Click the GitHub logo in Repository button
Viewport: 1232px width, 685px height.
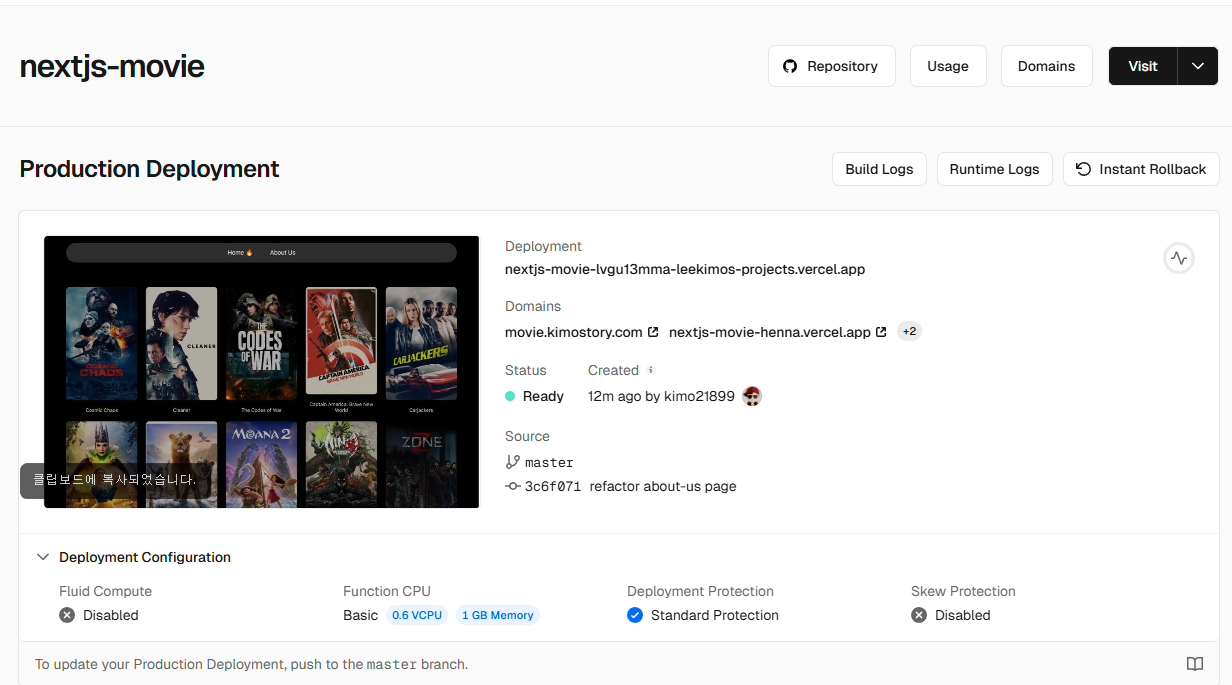(790, 66)
